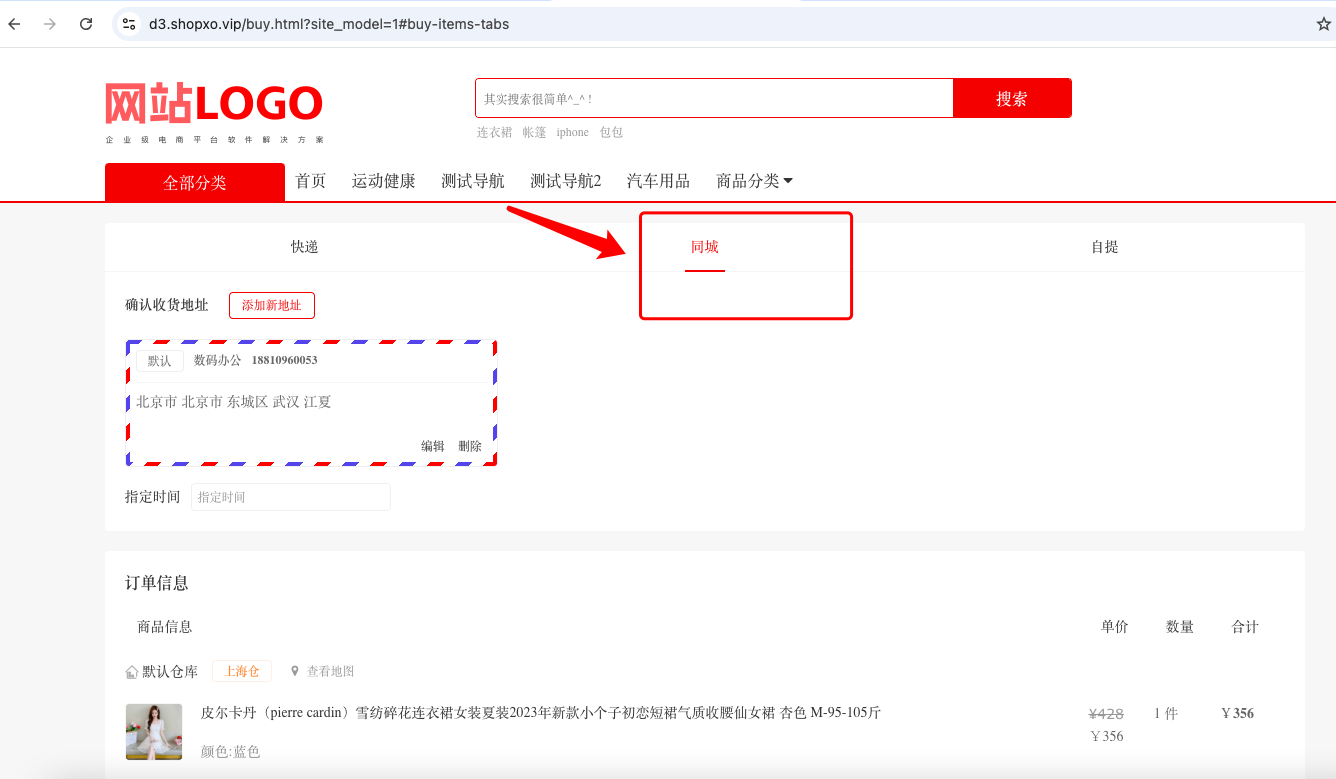Screen dimensions: 1336x779
Task: Open the dress product thumbnail image
Action: (x=154, y=732)
